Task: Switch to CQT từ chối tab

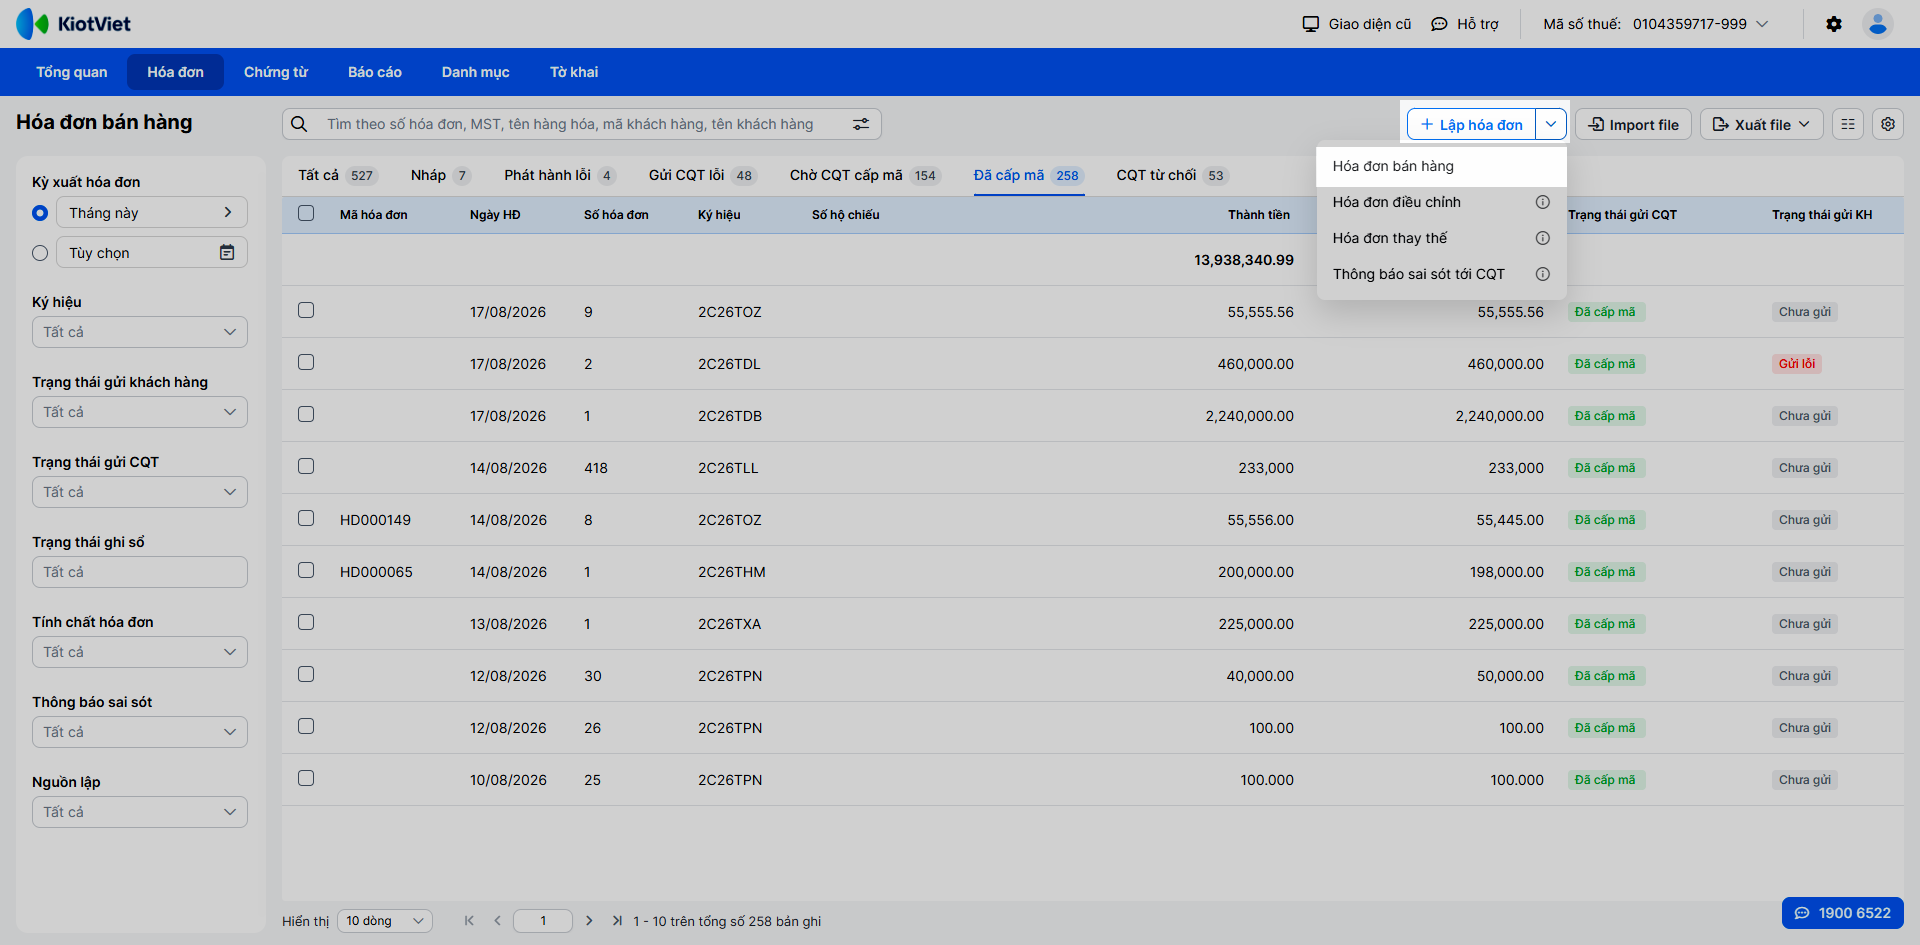Action: point(1172,175)
